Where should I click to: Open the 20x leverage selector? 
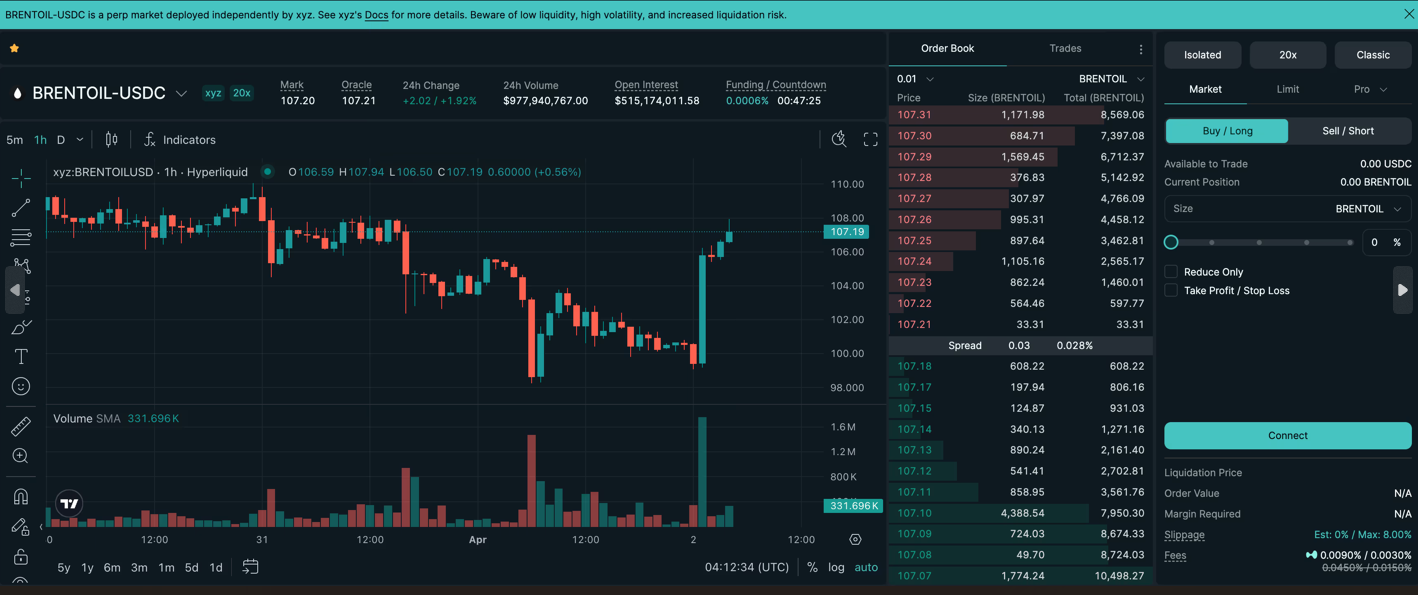click(x=1288, y=55)
